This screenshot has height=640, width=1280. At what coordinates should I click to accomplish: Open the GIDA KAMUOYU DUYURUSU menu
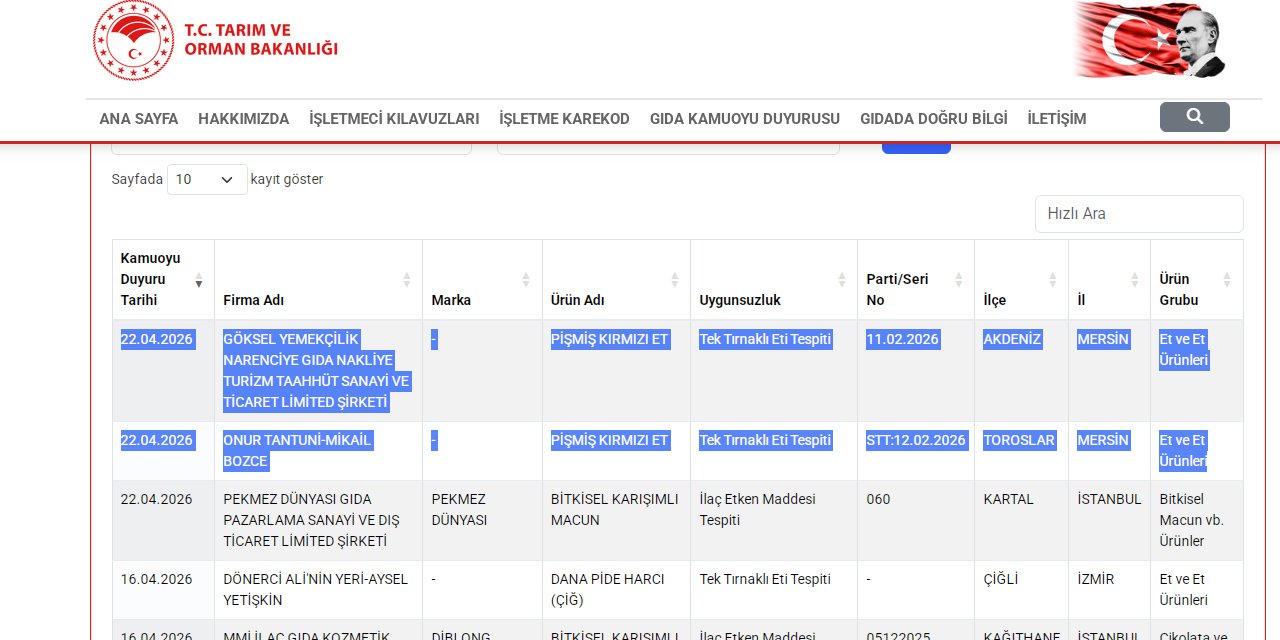pyautogui.click(x=744, y=118)
